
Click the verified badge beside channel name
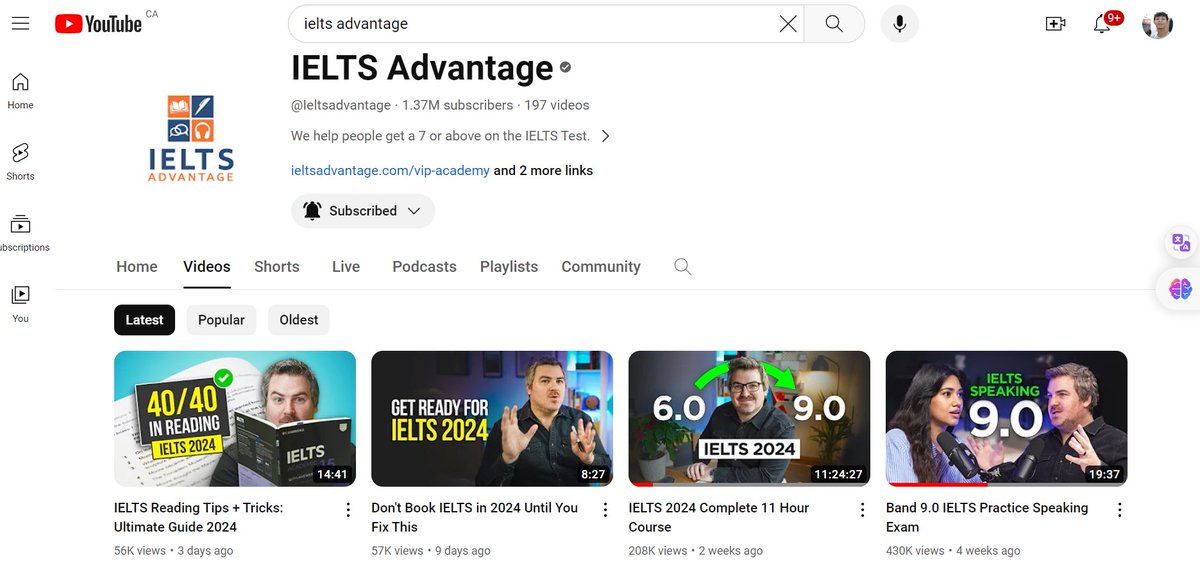pos(565,67)
